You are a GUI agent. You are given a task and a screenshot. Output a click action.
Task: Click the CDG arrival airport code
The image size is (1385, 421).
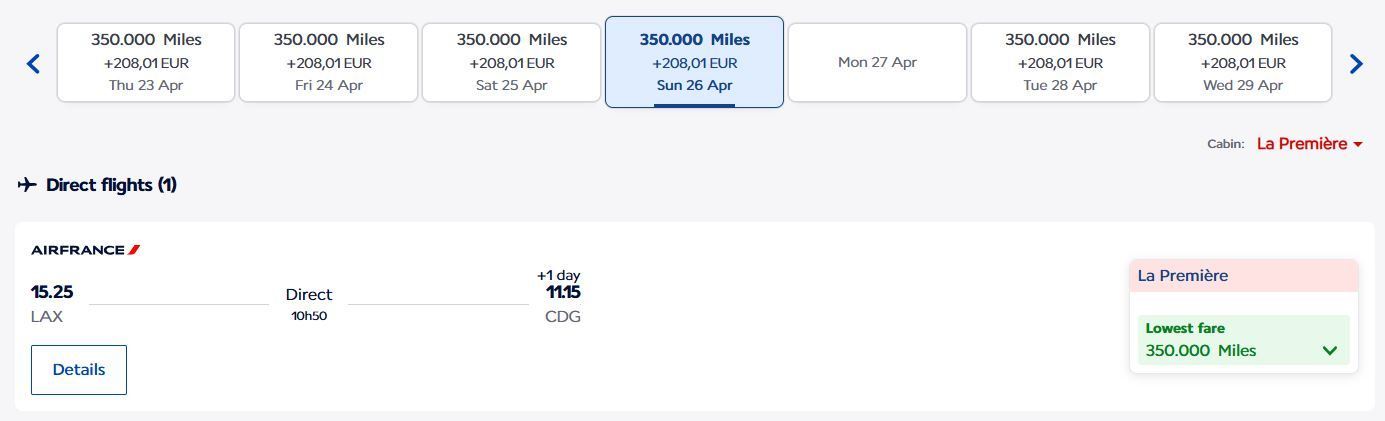click(562, 317)
